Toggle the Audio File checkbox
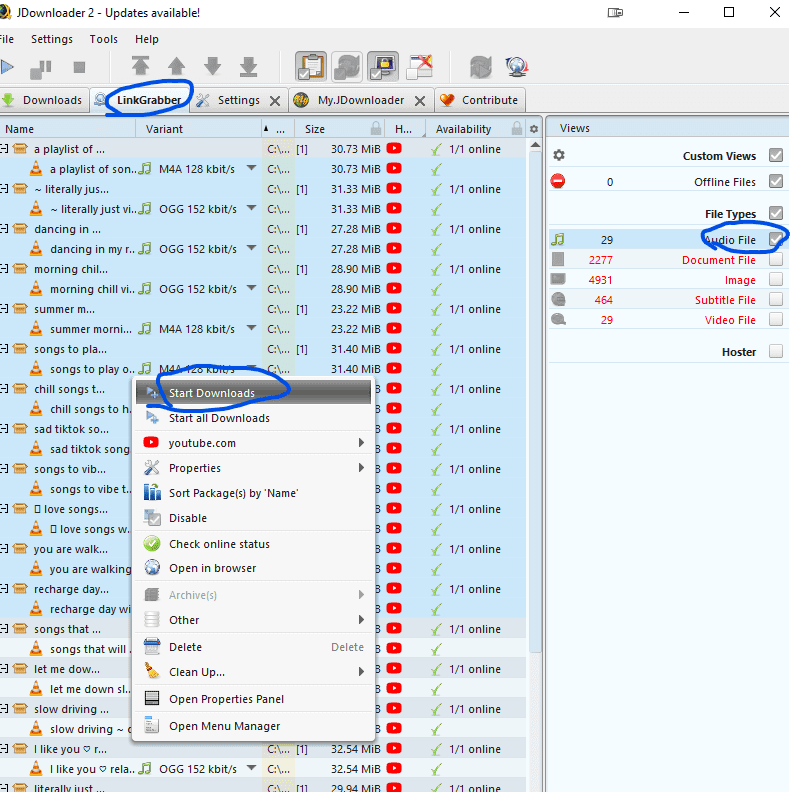 (776, 240)
